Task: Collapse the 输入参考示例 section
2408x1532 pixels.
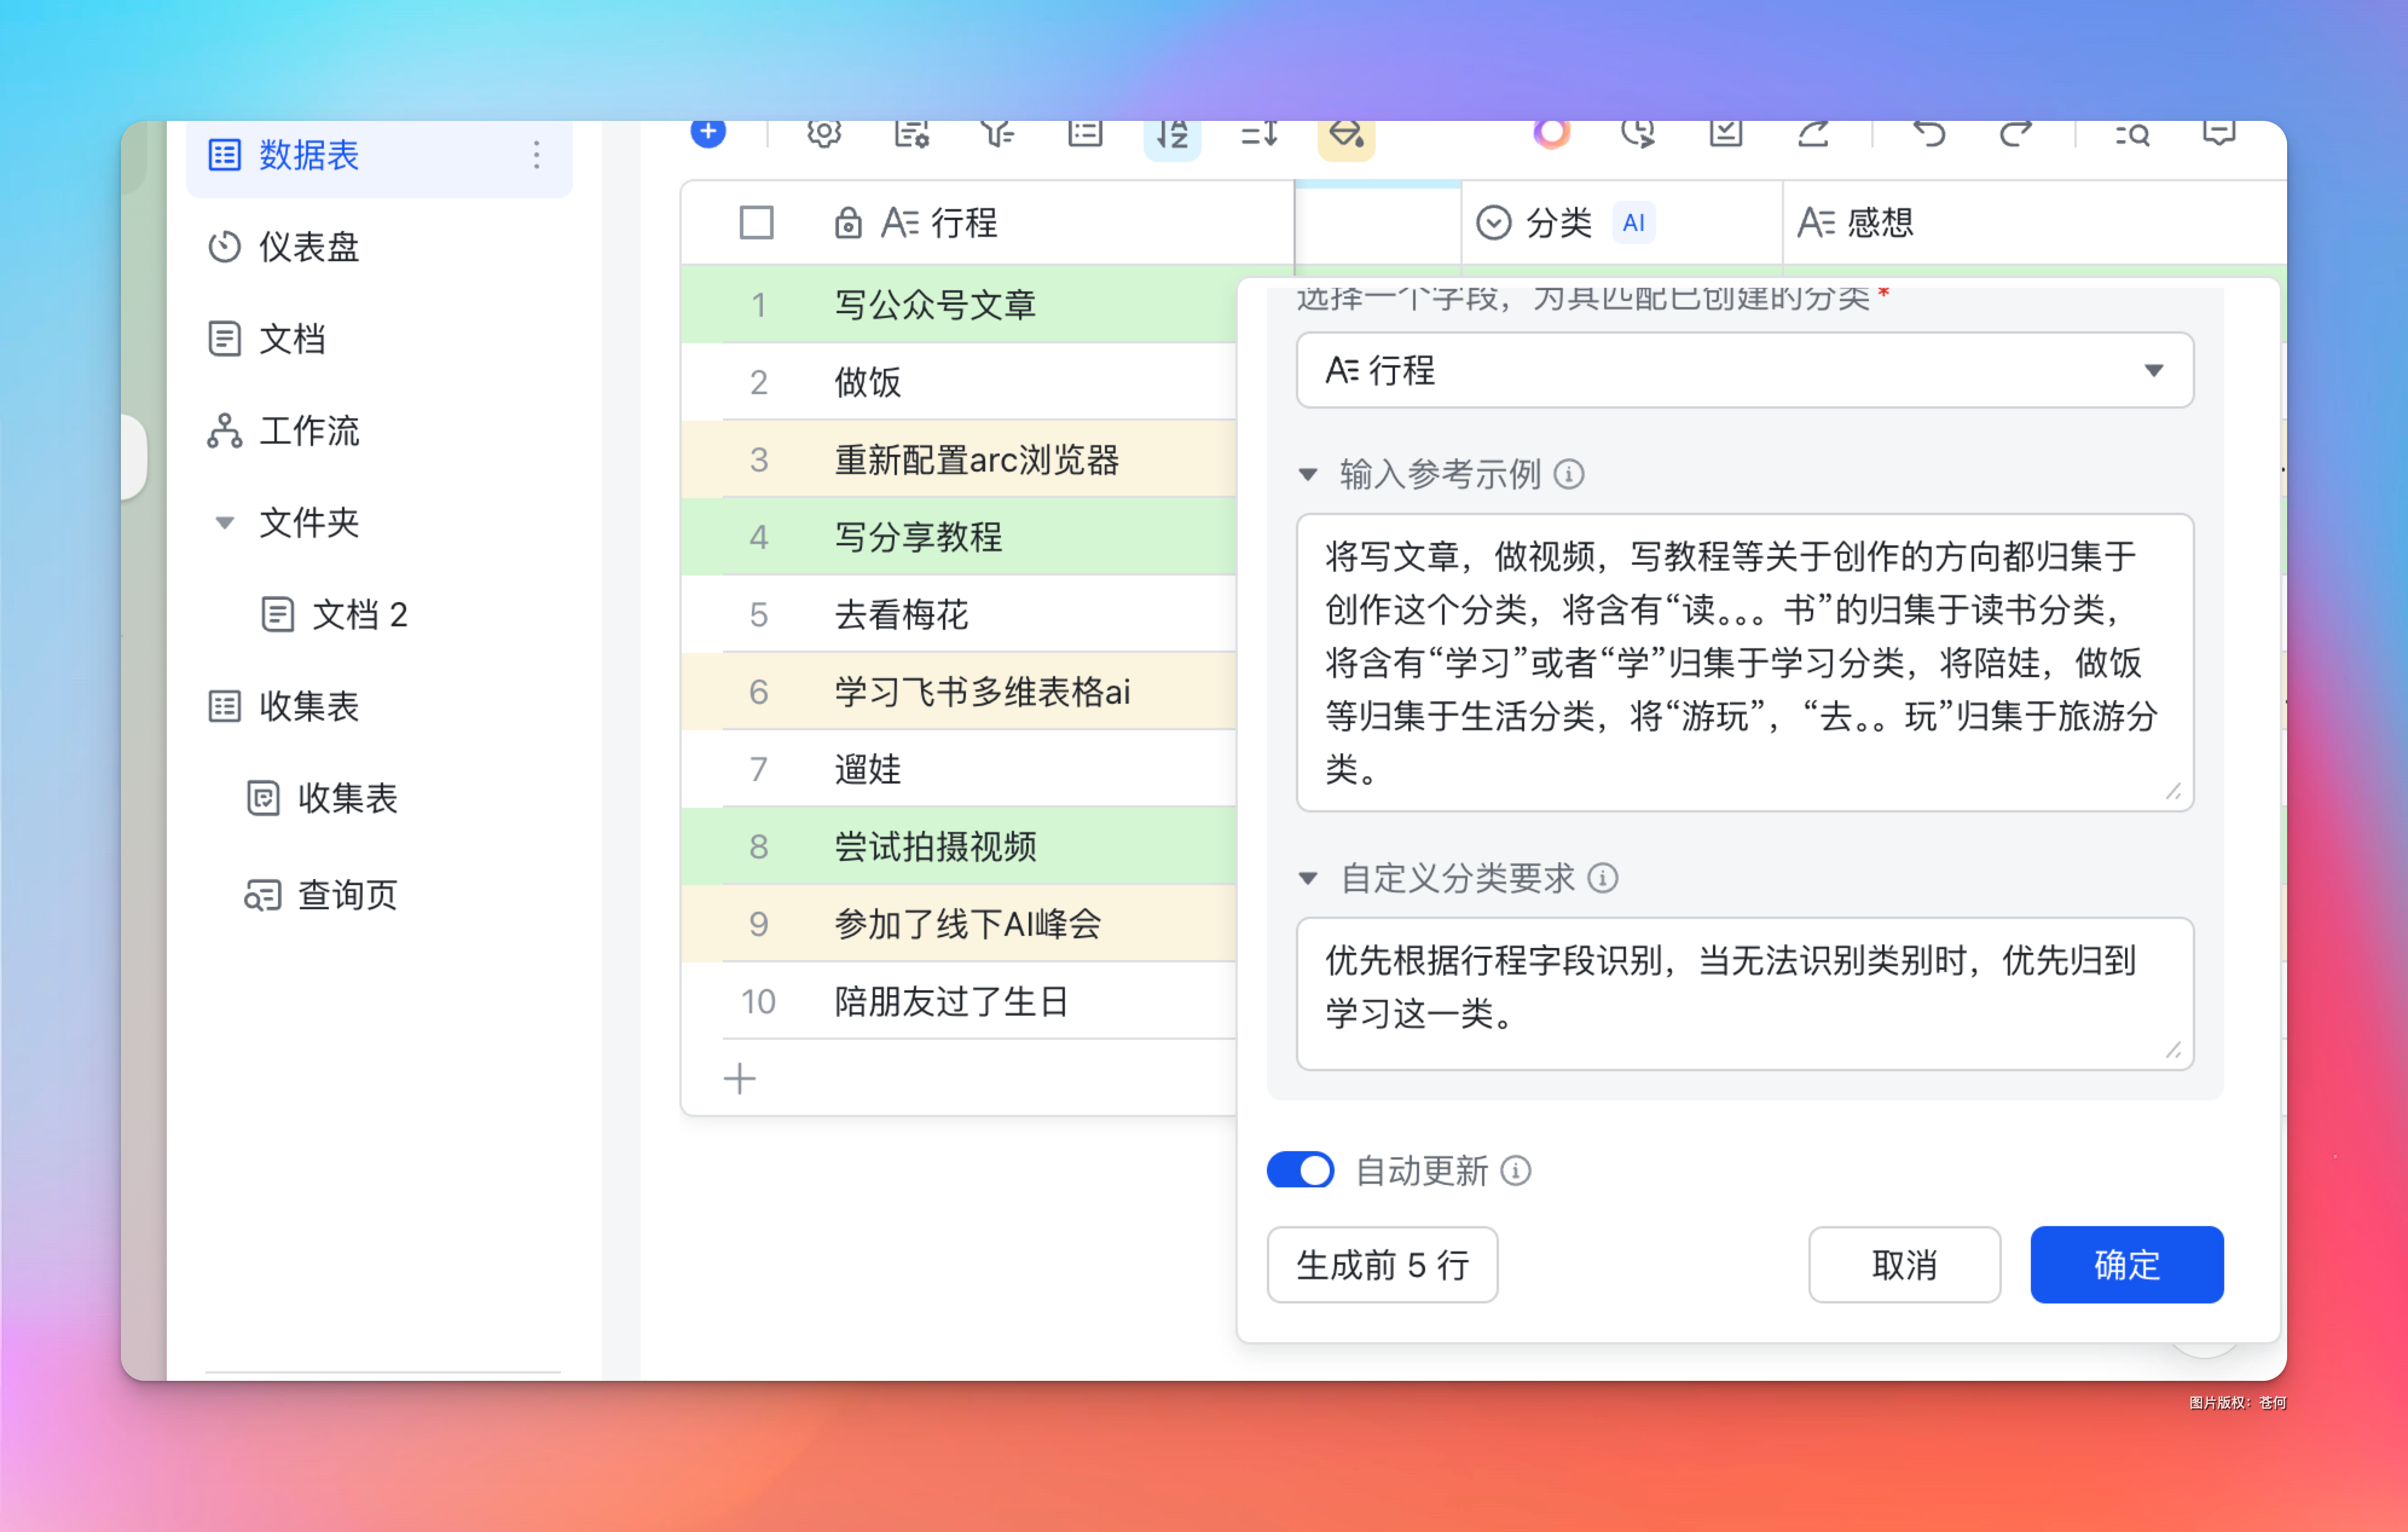Action: (x=1308, y=474)
